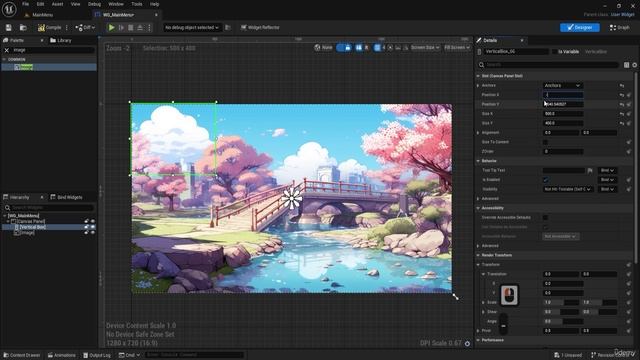
Task: Open the Fill Screen dropdown
Action: [x=456, y=47]
